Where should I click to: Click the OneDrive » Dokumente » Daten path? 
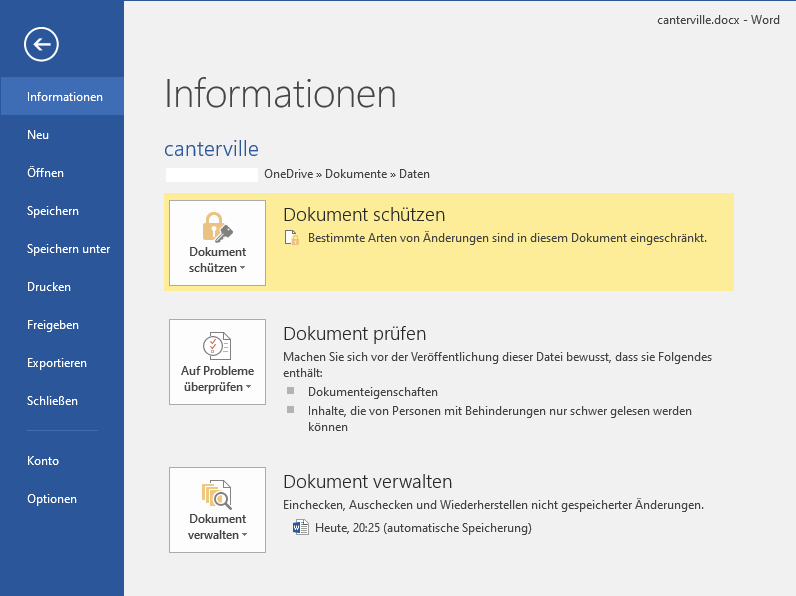(x=347, y=174)
